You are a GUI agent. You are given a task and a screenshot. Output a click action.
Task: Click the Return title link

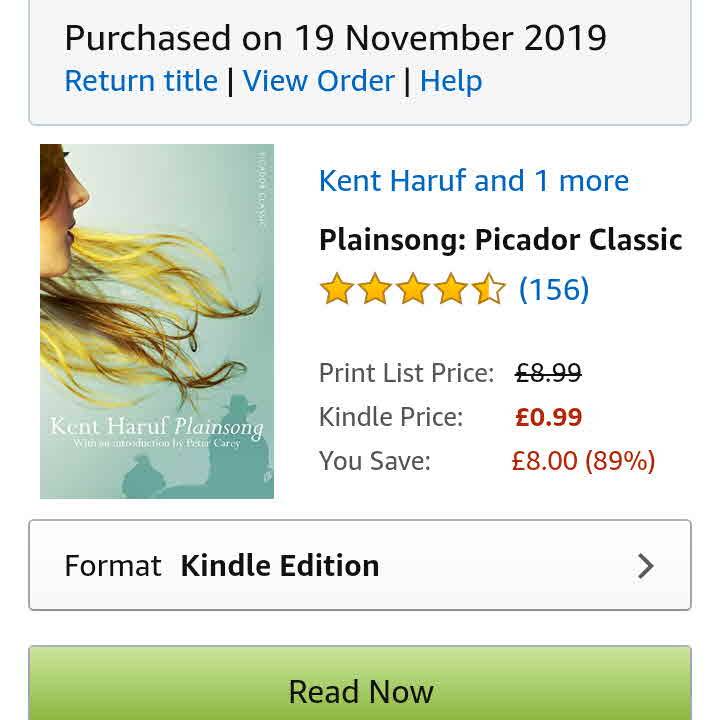[141, 81]
